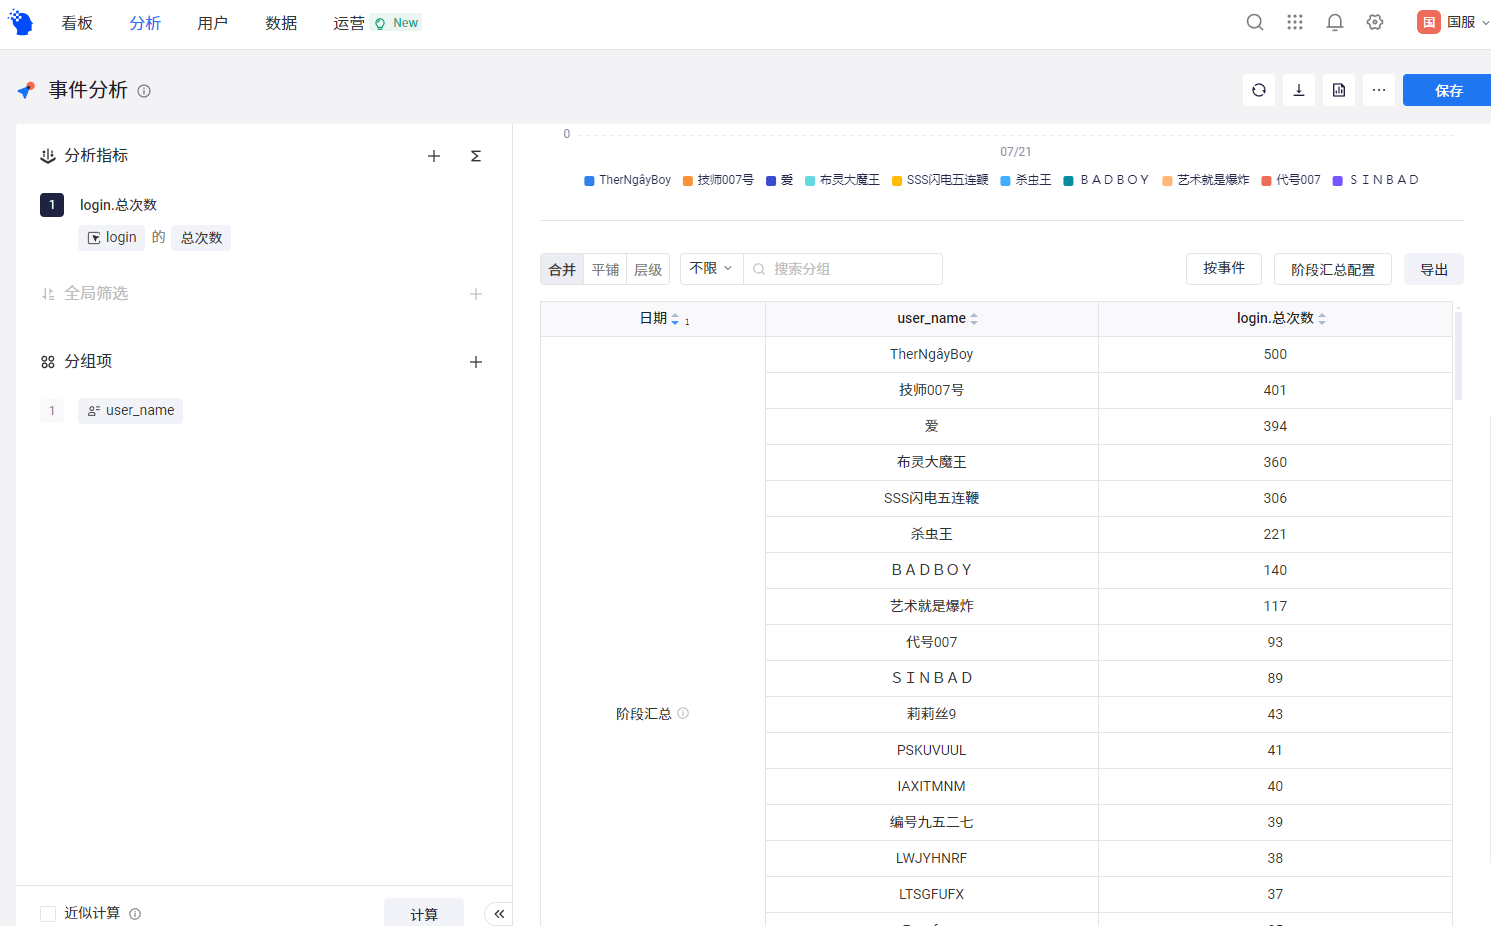Click the app logo icon

(x=20, y=22)
